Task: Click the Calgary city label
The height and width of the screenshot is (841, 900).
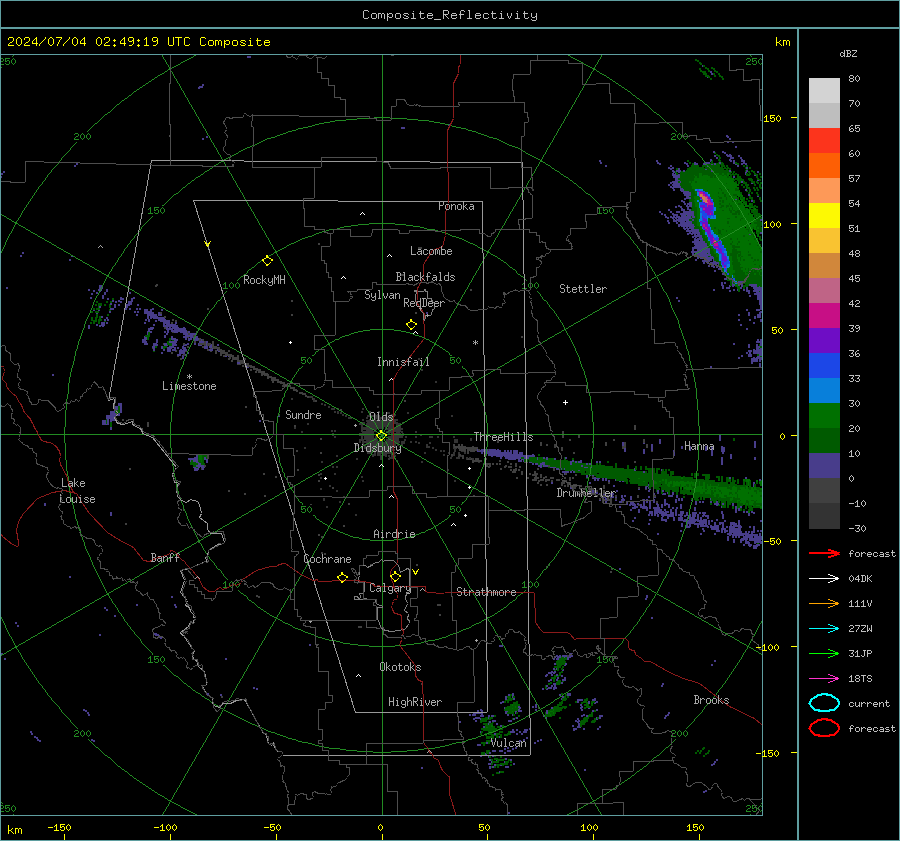Action: pos(390,588)
